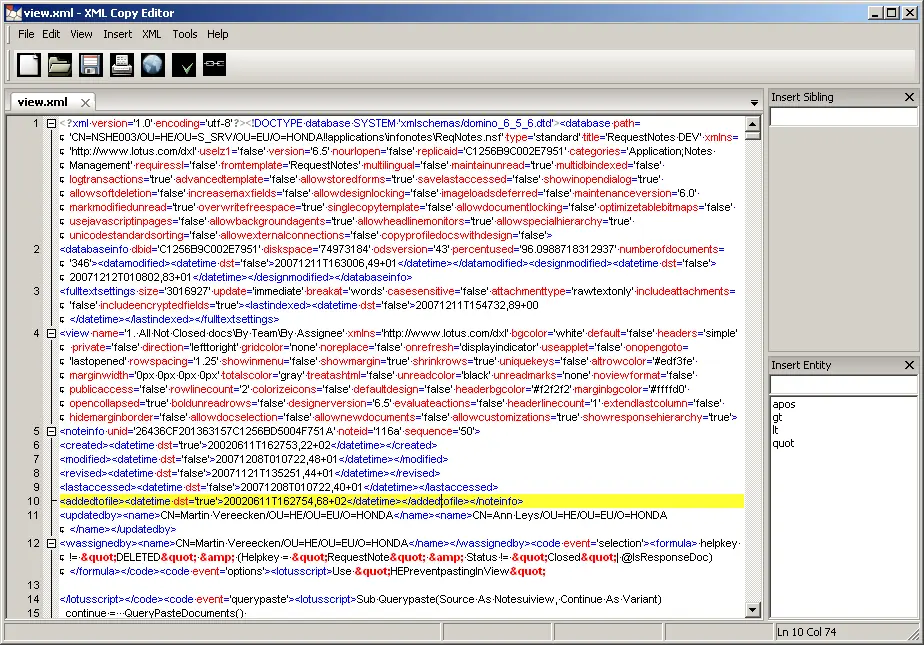Select the 'apos' entity
Screen dimensions: 924x645
click(x=784, y=405)
